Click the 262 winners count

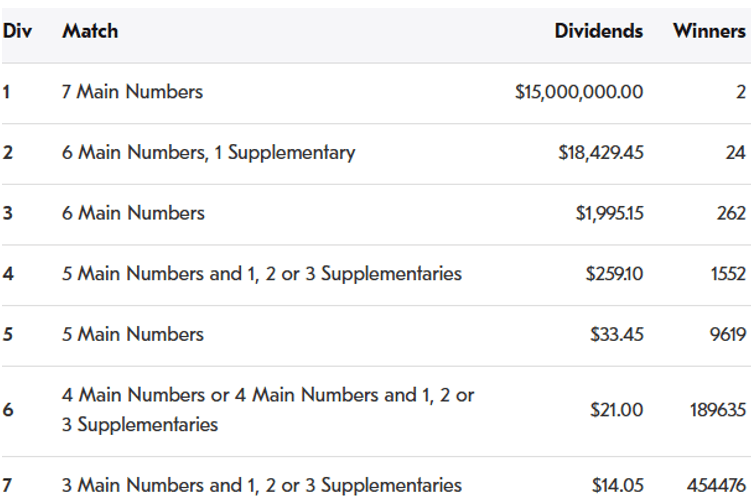731,213
